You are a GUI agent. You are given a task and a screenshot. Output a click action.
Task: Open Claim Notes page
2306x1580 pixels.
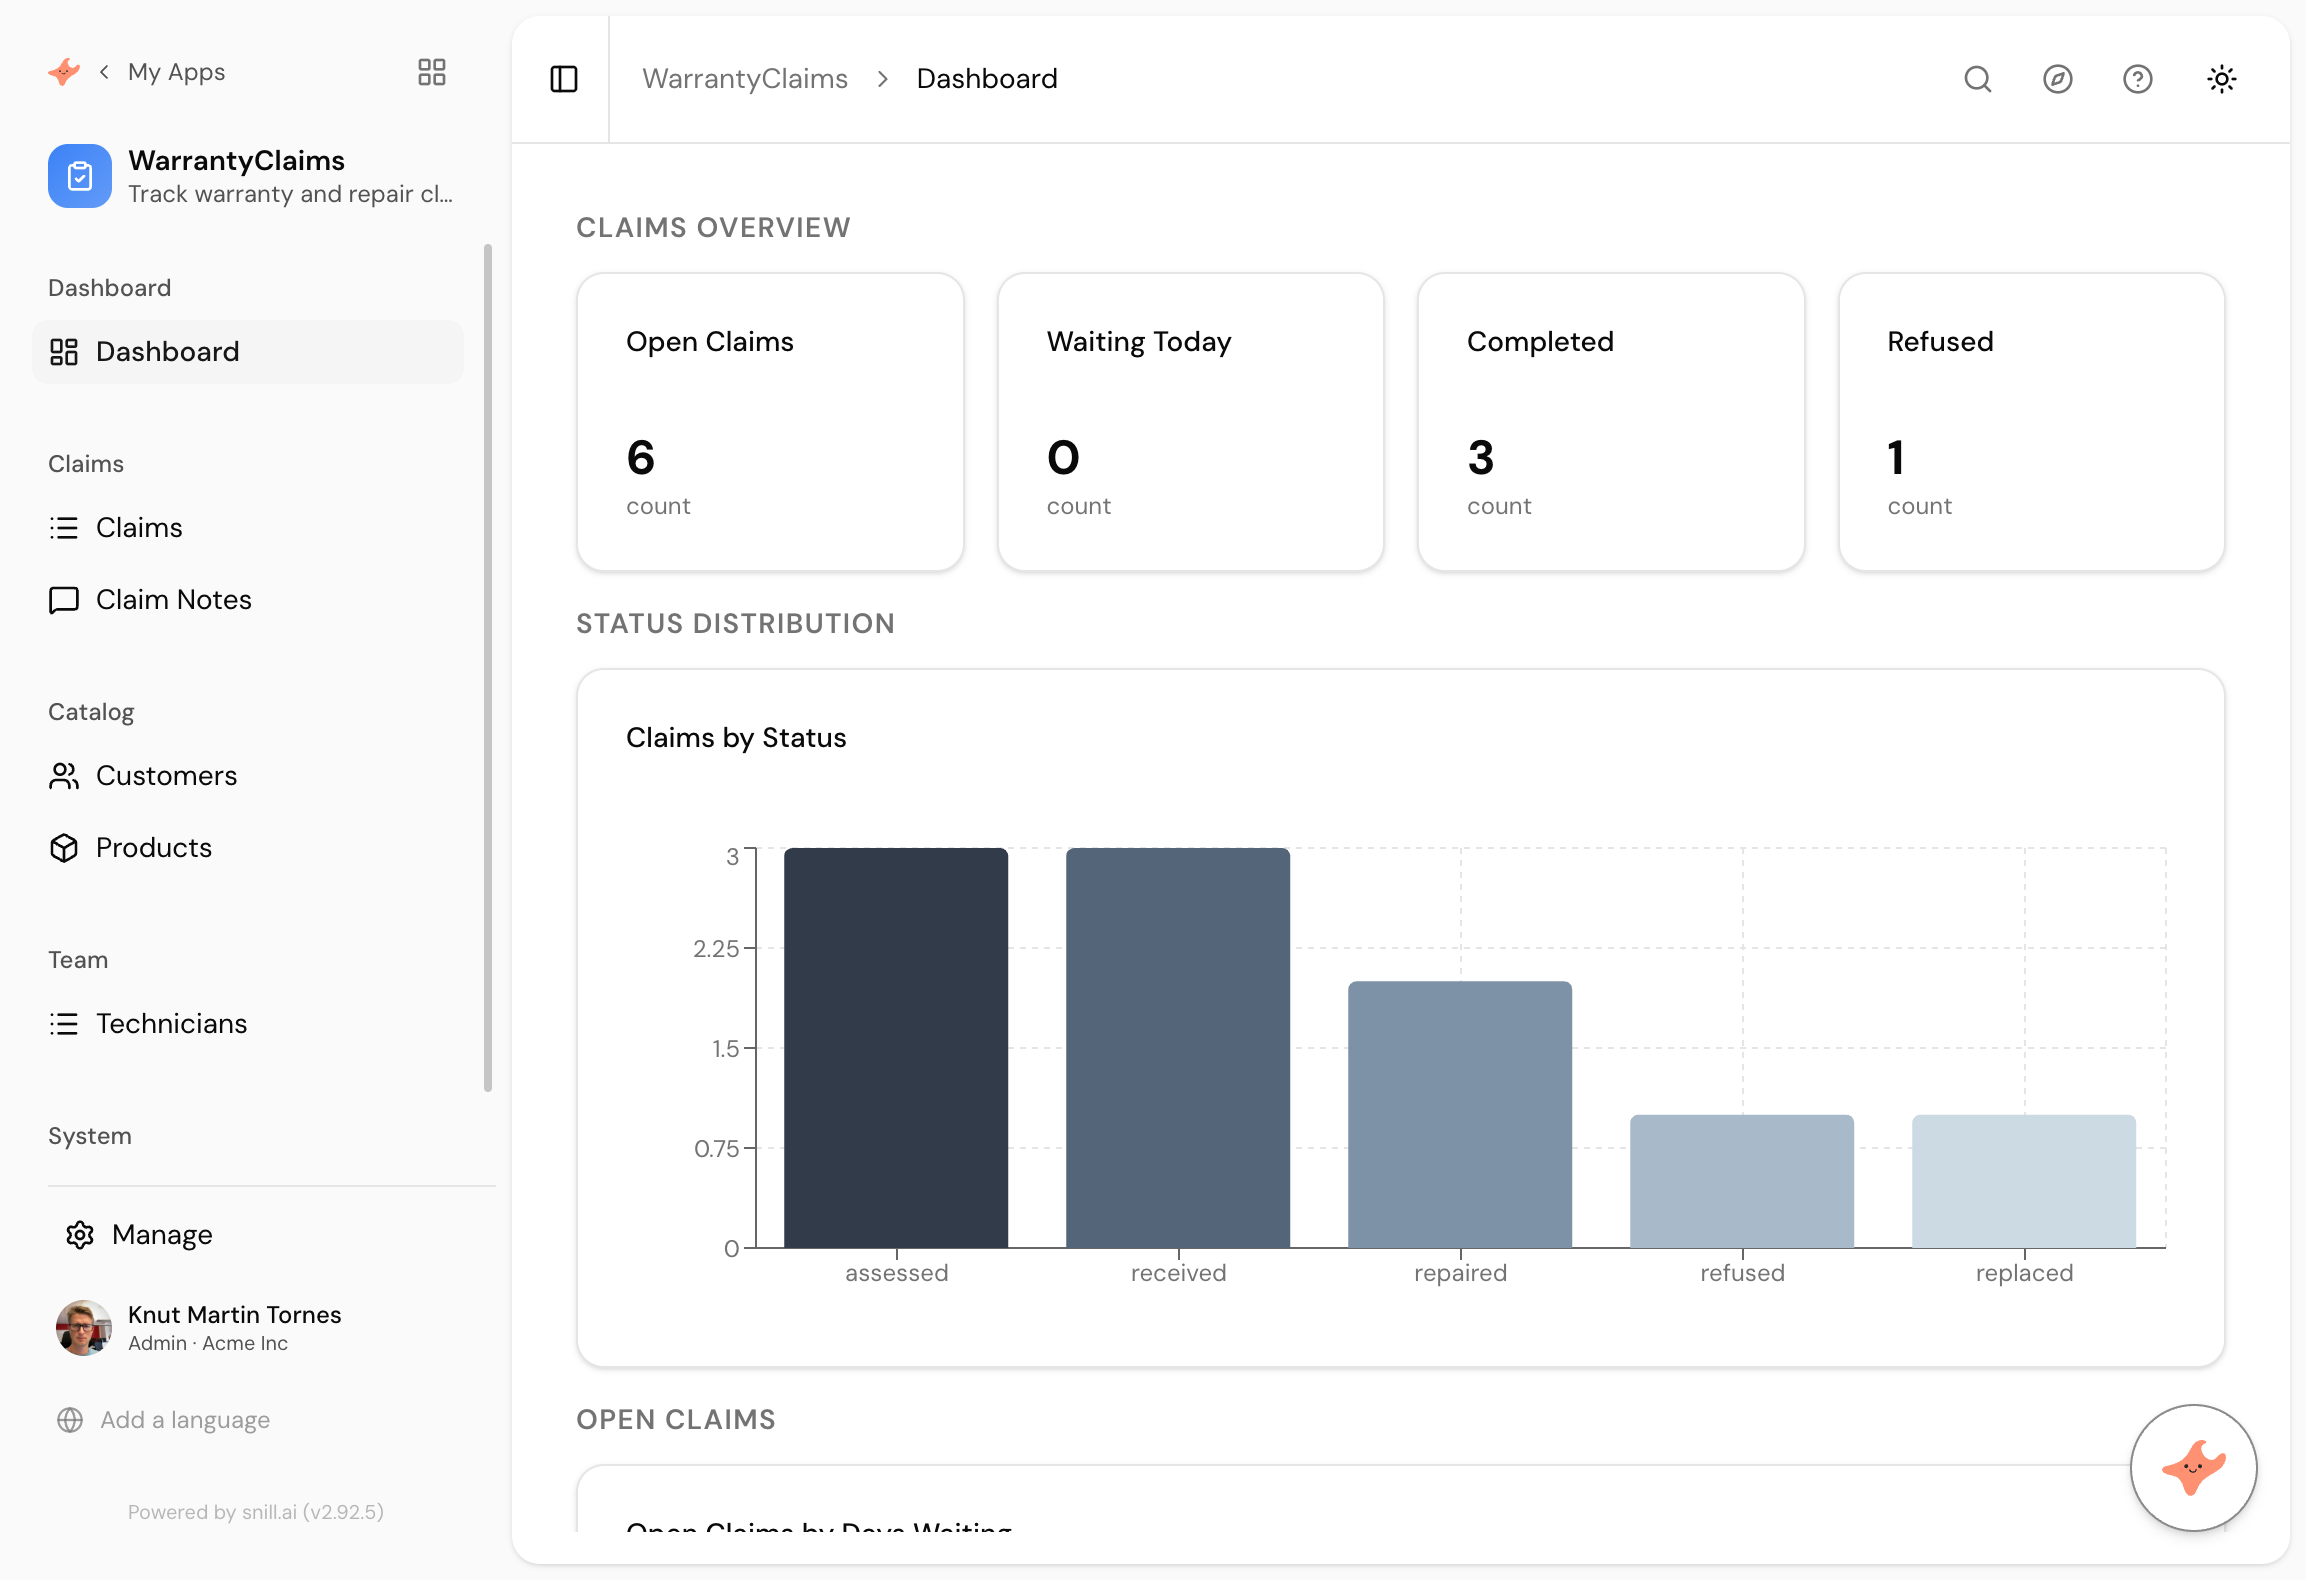pyautogui.click(x=248, y=600)
